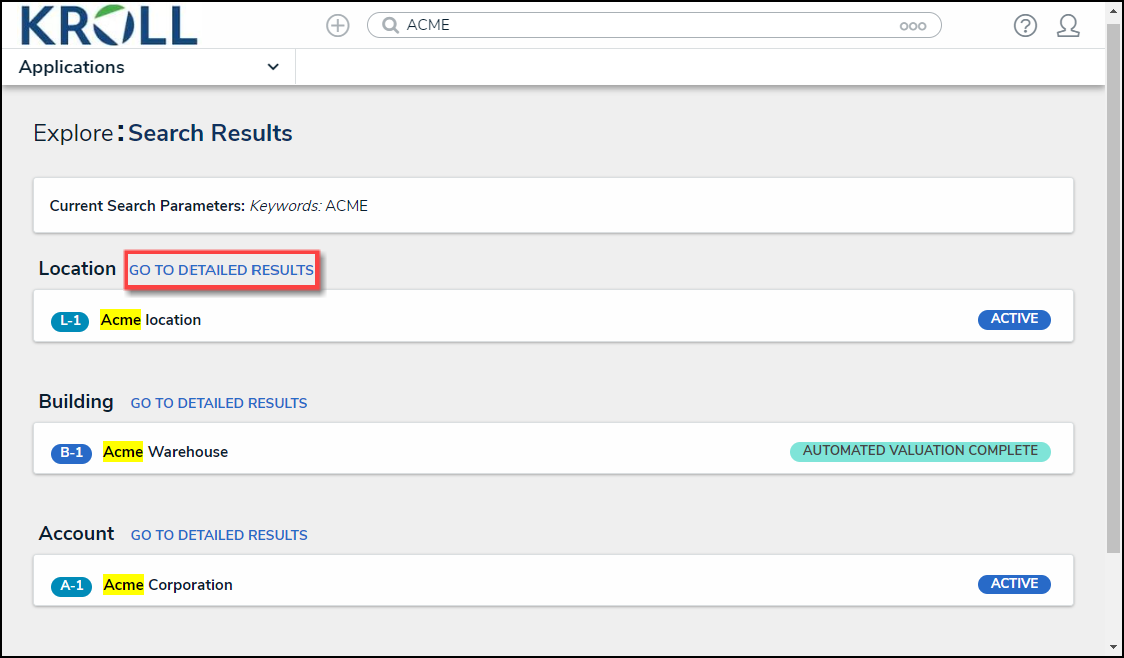Go to detailed results for Location

click(x=222, y=270)
